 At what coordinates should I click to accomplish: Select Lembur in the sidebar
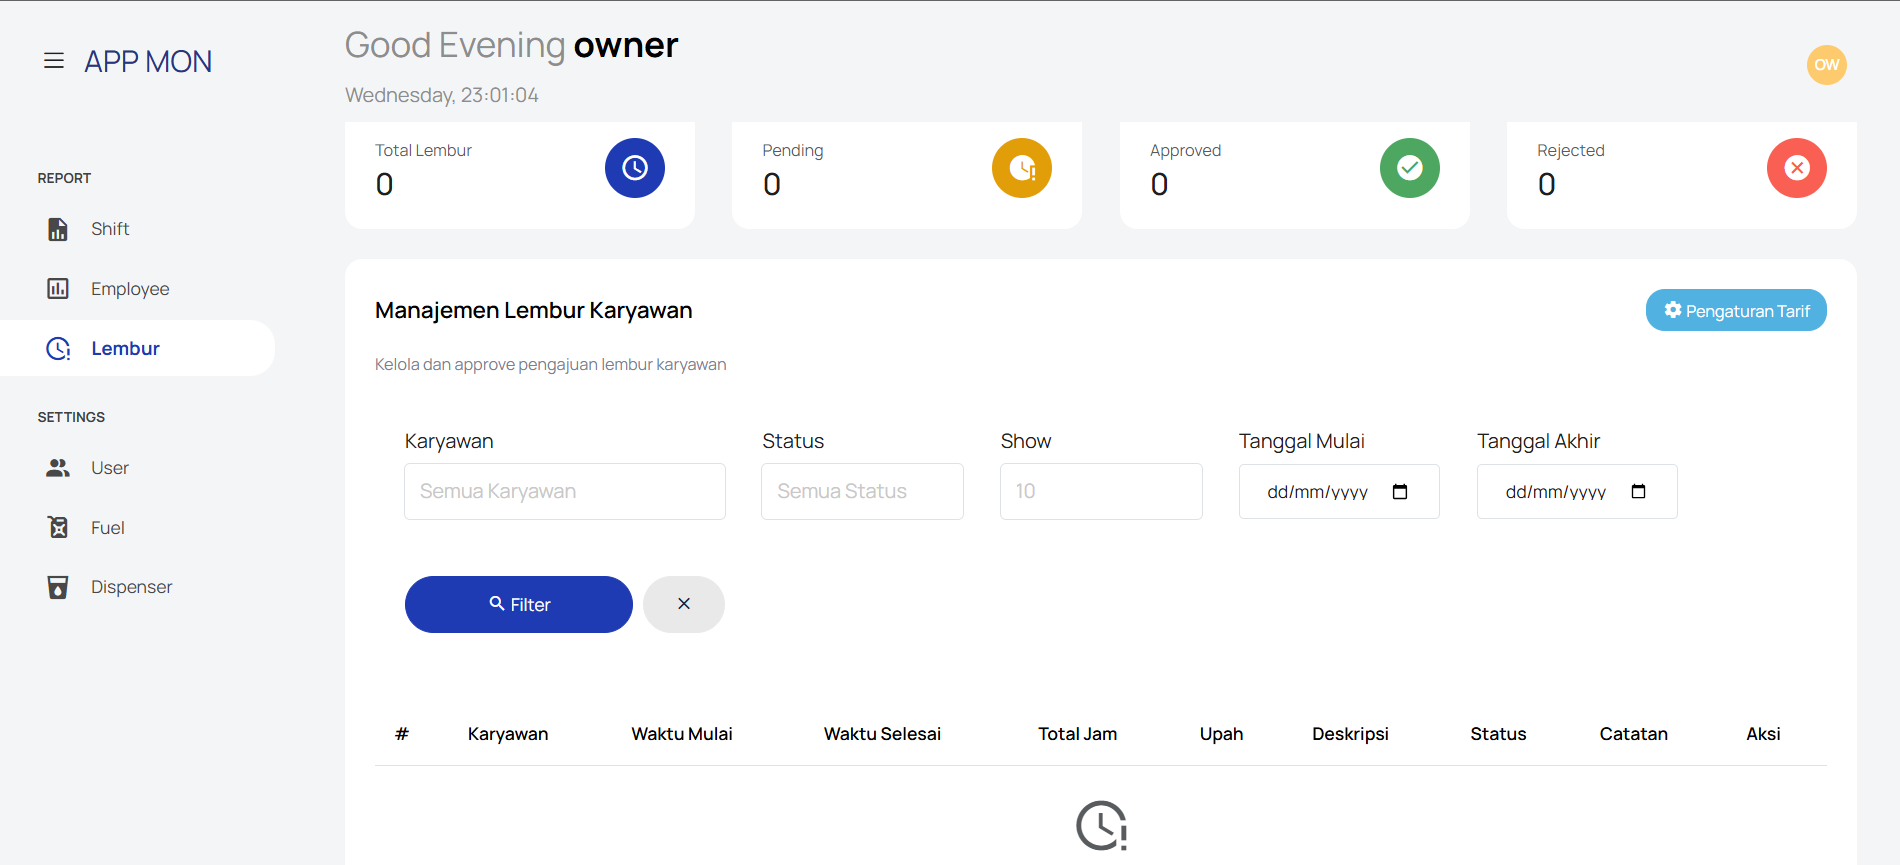coord(125,348)
